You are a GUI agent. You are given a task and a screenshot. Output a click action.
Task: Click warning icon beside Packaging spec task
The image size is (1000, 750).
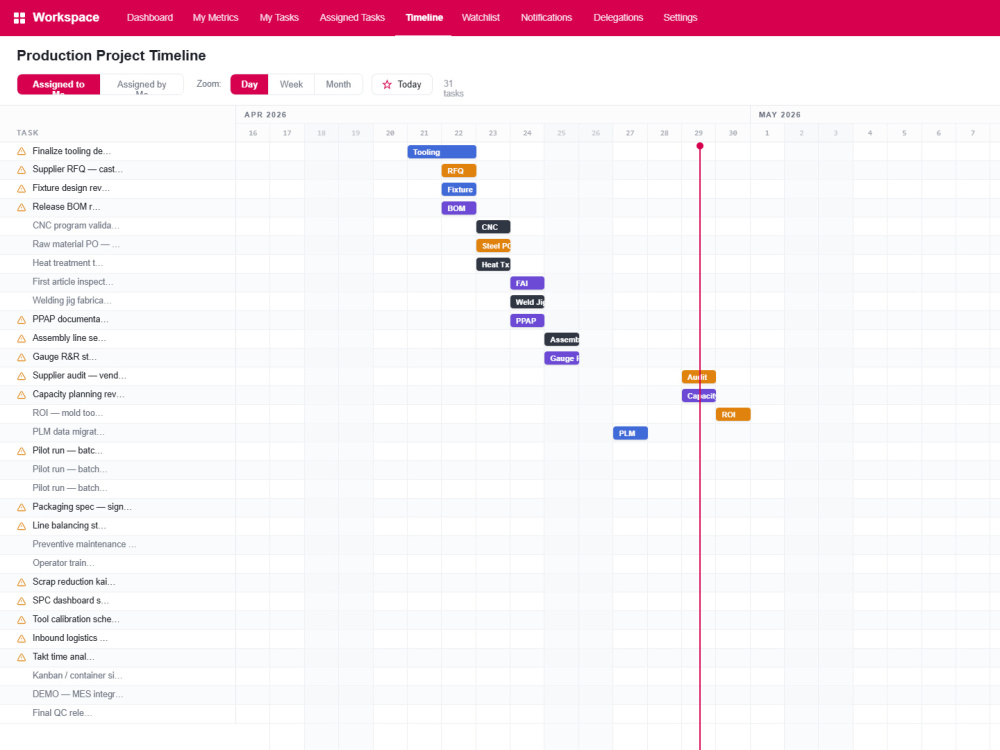[21, 507]
